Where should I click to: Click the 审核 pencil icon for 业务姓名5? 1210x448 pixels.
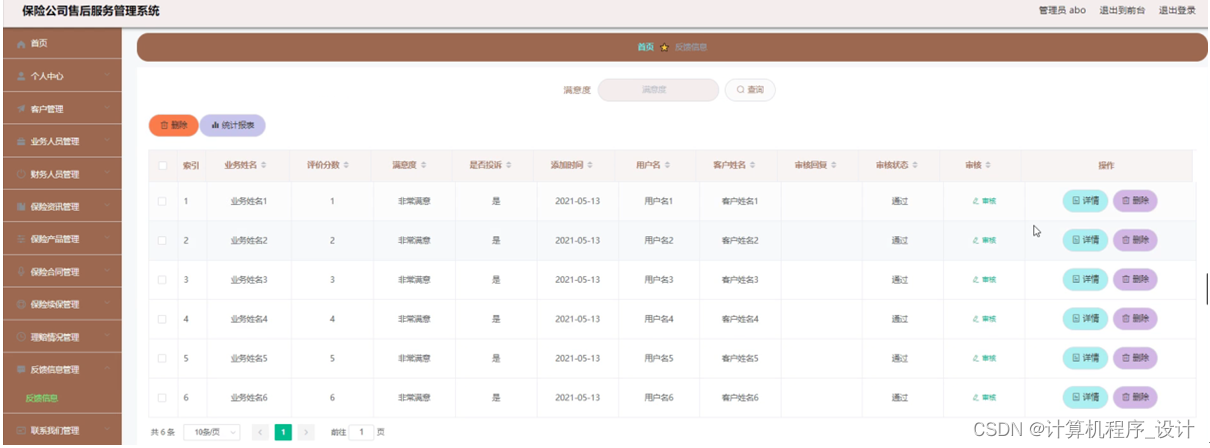point(975,358)
